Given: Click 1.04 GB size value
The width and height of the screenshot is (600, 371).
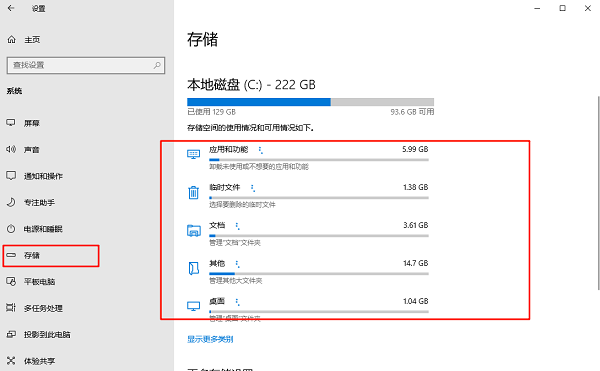Looking at the screenshot, I should (x=416, y=301).
